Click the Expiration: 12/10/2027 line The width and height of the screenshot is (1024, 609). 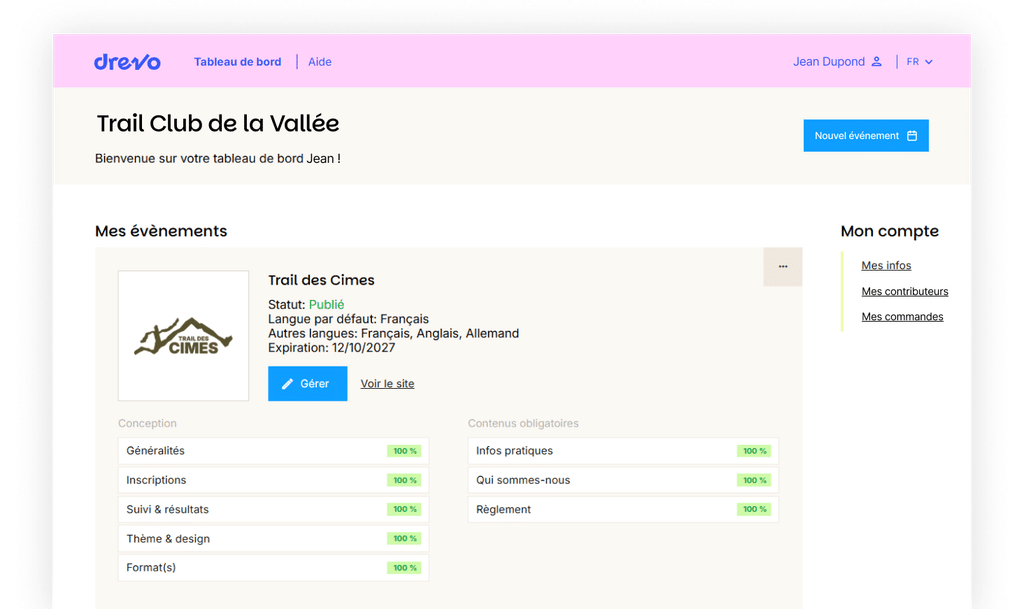coord(332,348)
